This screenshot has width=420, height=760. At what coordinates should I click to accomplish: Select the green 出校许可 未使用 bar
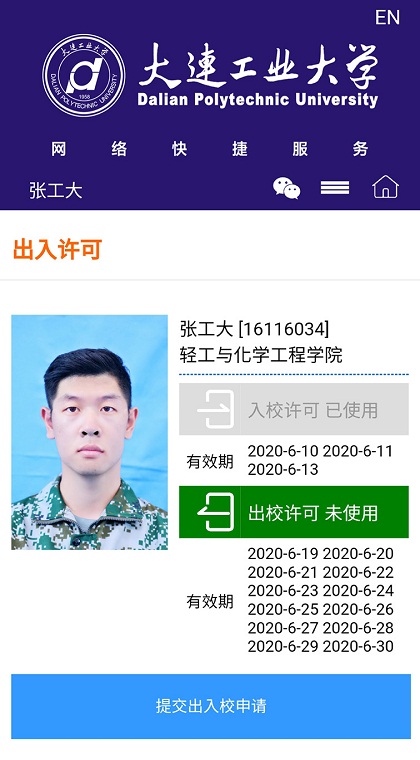(294, 512)
